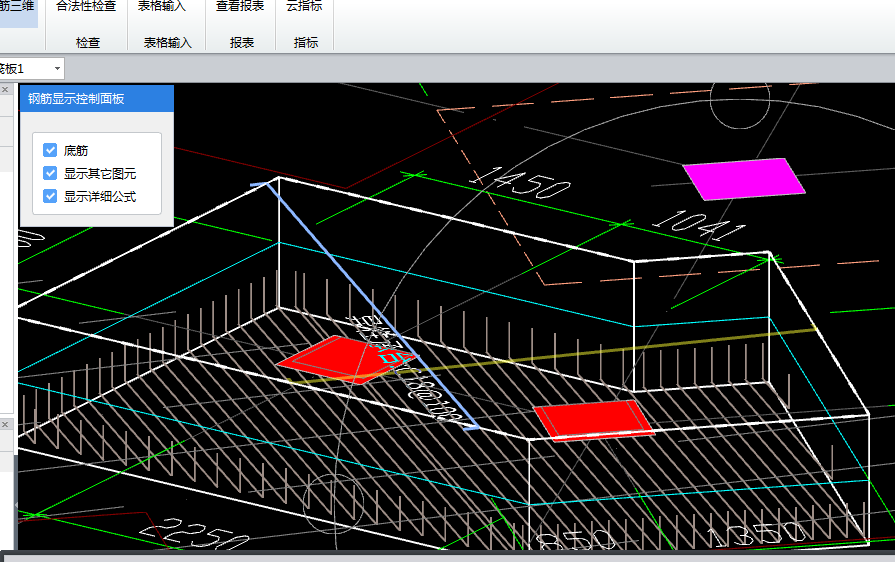
Task: Click the 2250 dimension label
Action: click(x=195, y=535)
